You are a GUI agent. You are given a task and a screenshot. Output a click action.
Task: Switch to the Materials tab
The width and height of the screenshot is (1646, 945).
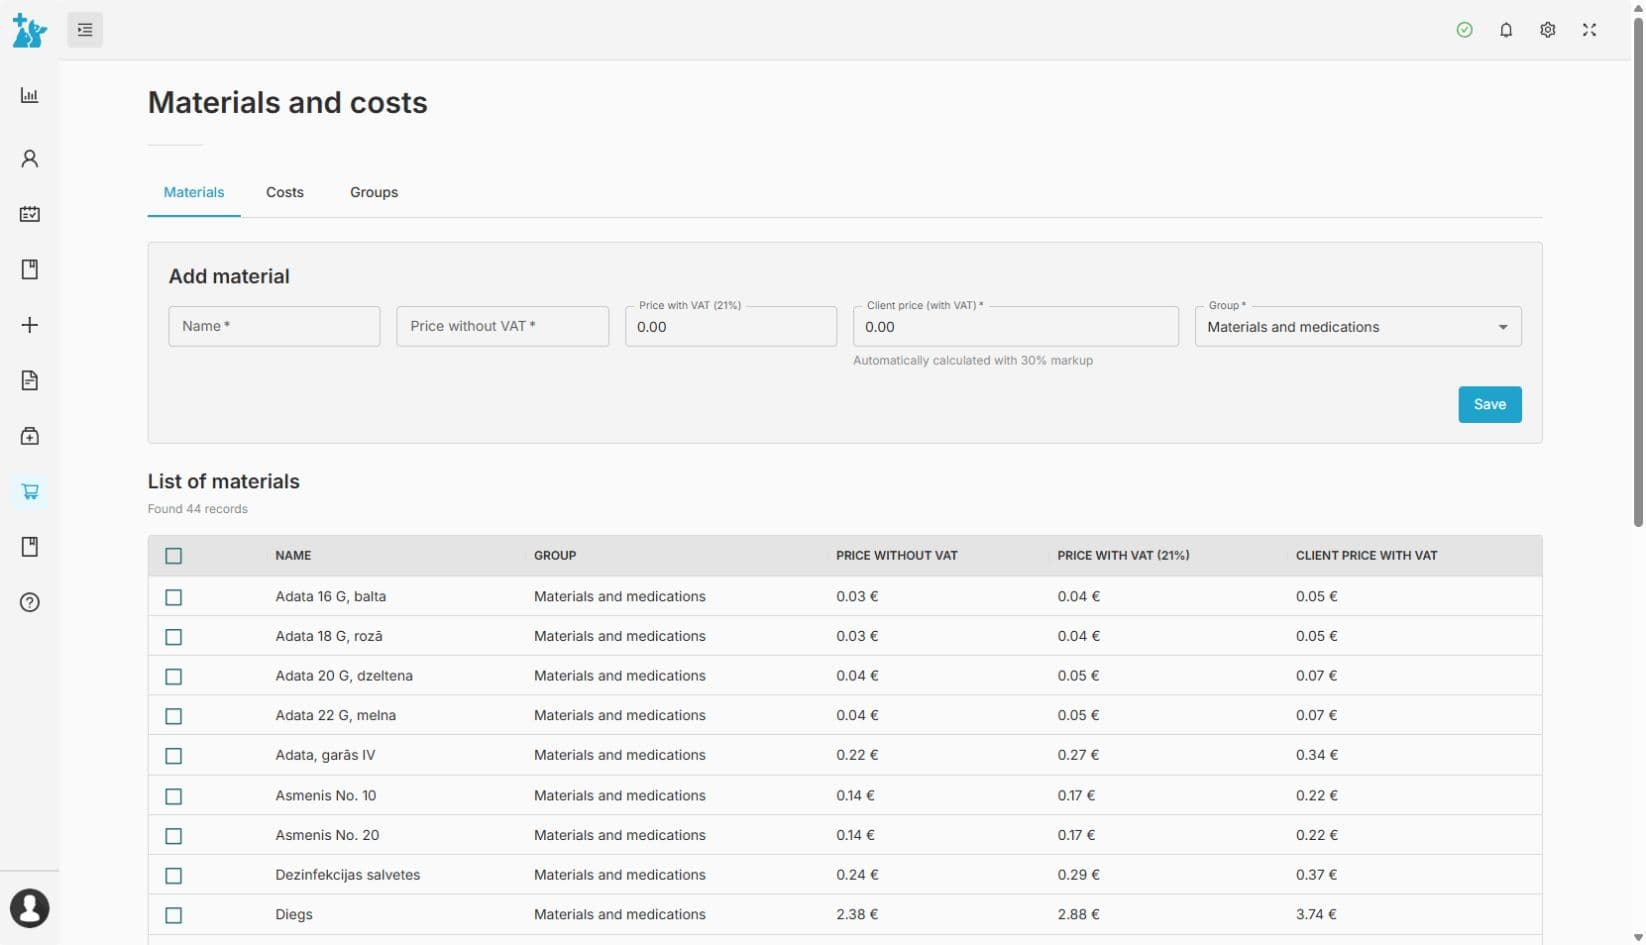pyautogui.click(x=194, y=192)
